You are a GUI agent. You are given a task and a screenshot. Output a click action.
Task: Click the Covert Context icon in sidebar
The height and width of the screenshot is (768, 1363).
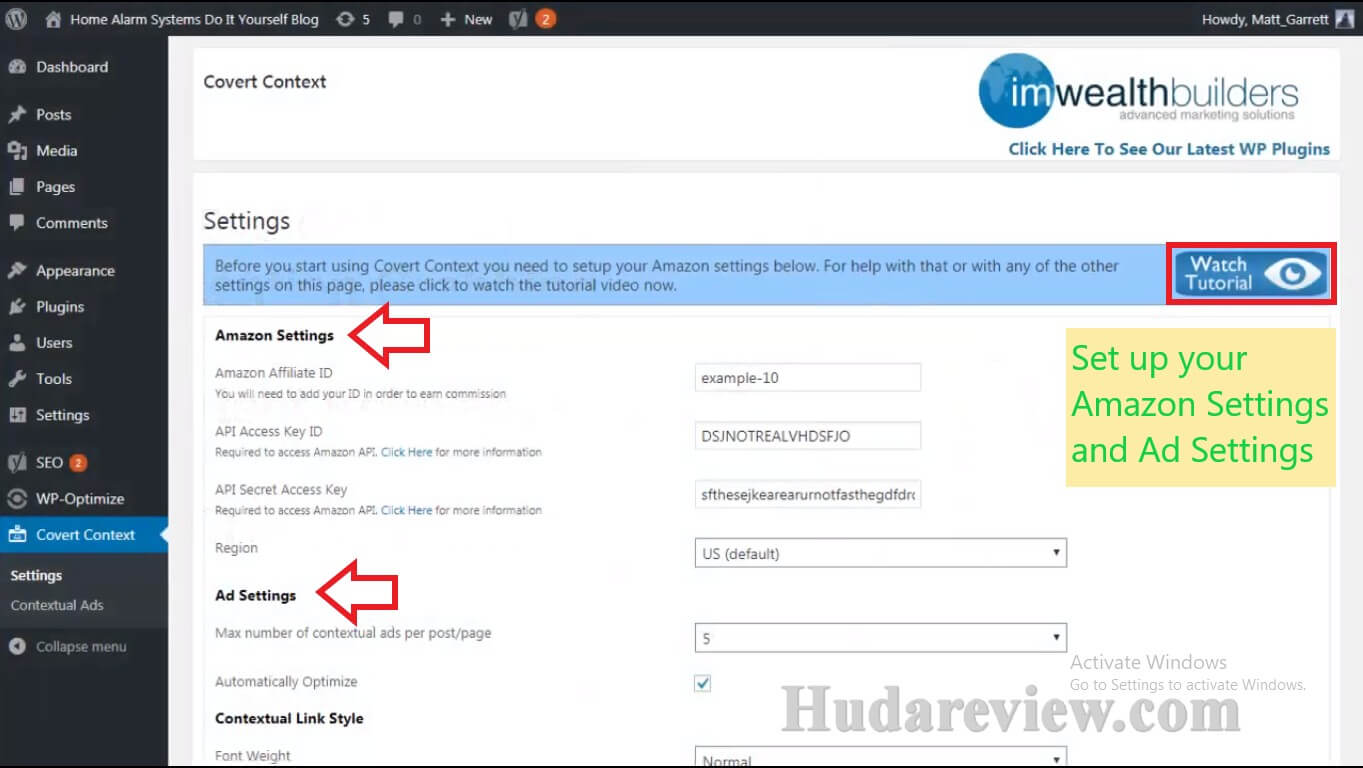pos(17,535)
